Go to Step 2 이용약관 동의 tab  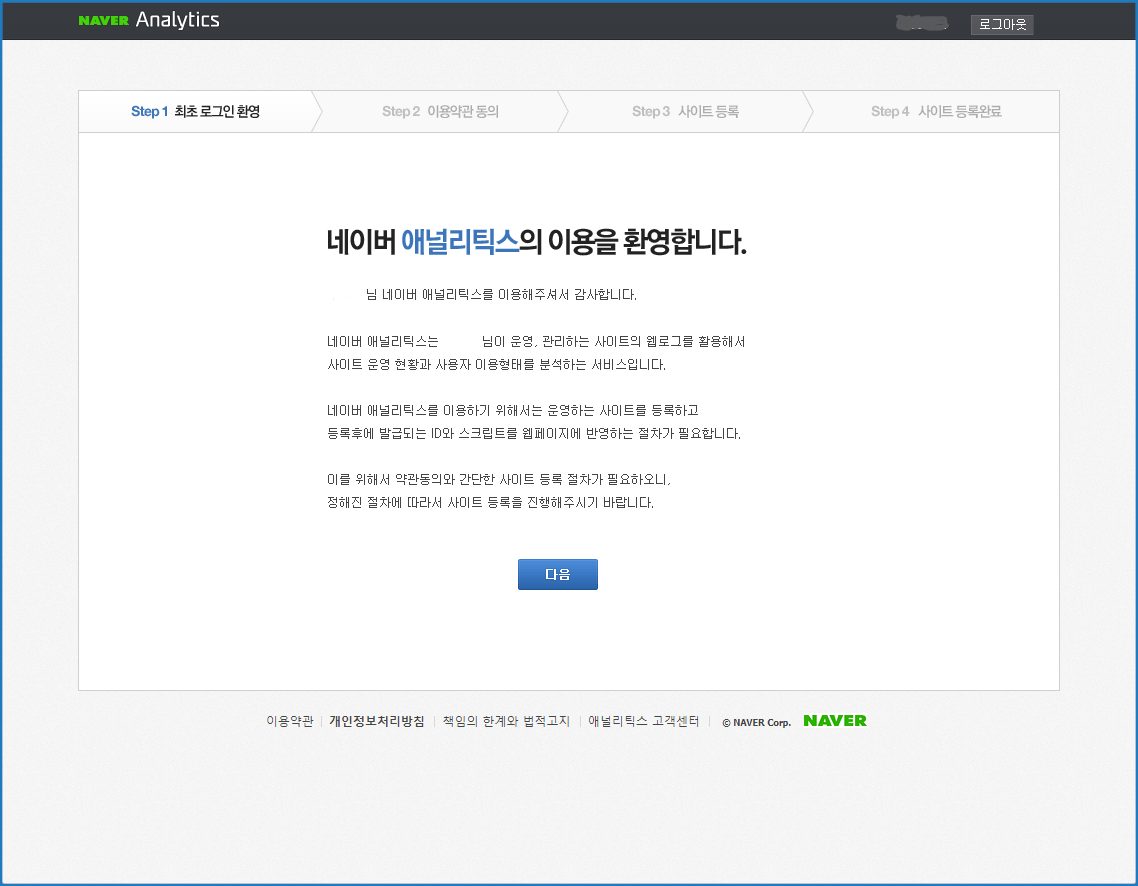point(440,112)
